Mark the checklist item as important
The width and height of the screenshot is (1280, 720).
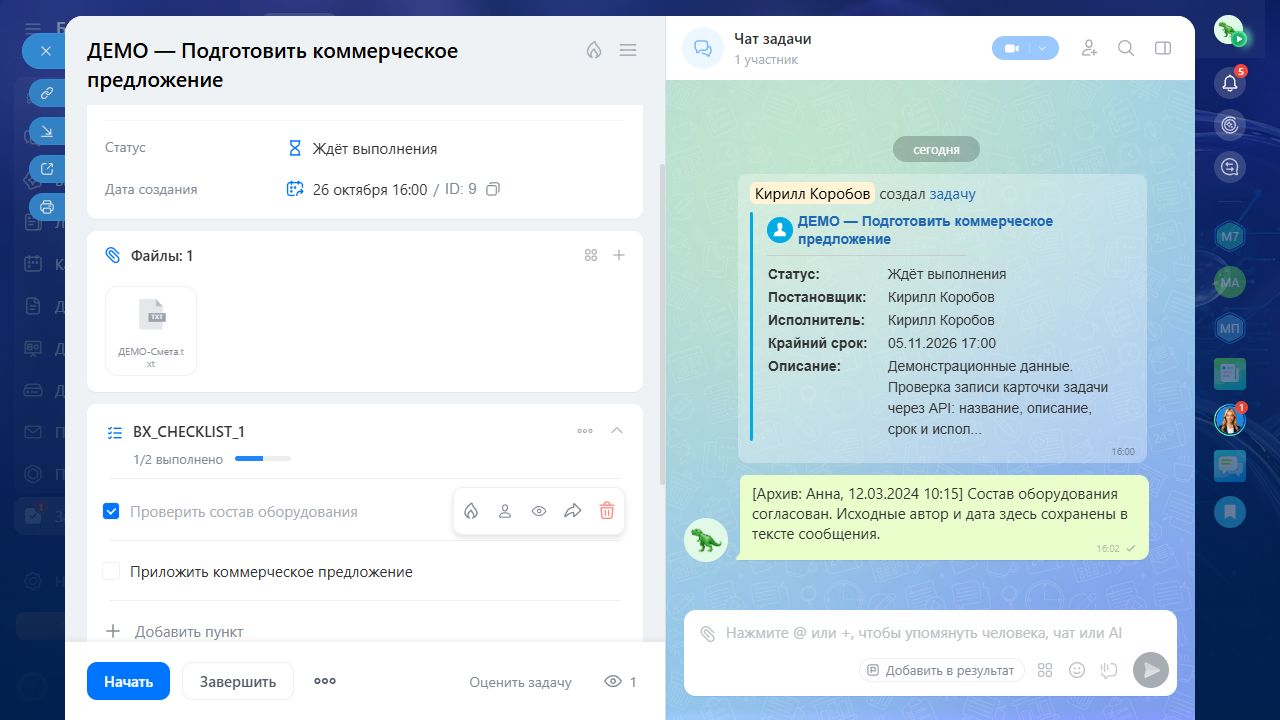click(x=471, y=511)
